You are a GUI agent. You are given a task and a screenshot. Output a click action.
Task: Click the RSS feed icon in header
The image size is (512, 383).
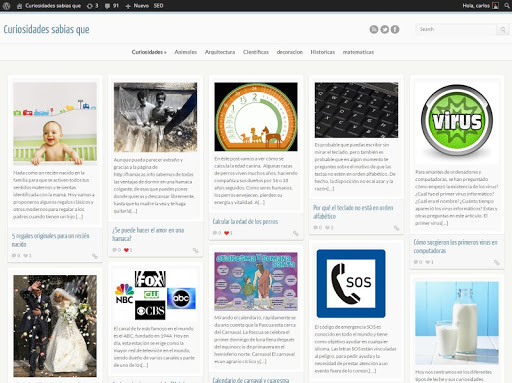(374, 29)
